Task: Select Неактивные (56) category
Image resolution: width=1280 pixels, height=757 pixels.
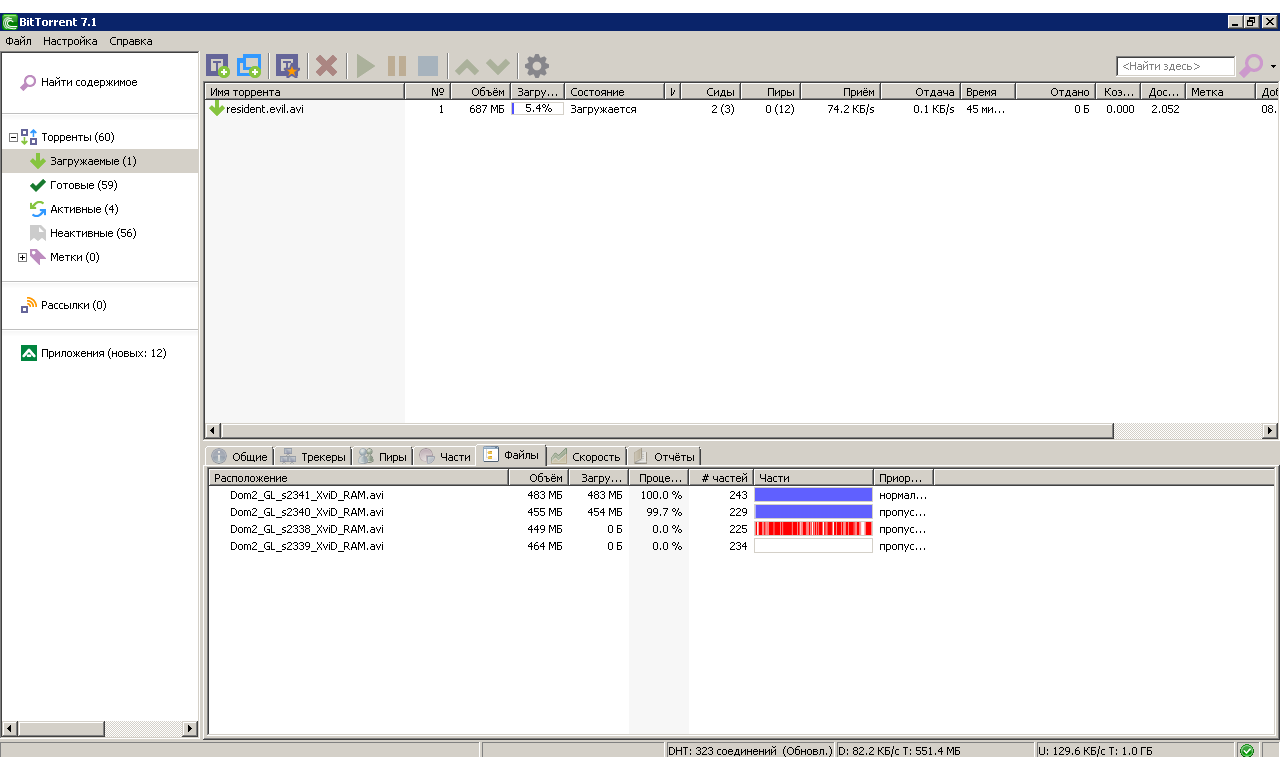Action: click(x=93, y=233)
